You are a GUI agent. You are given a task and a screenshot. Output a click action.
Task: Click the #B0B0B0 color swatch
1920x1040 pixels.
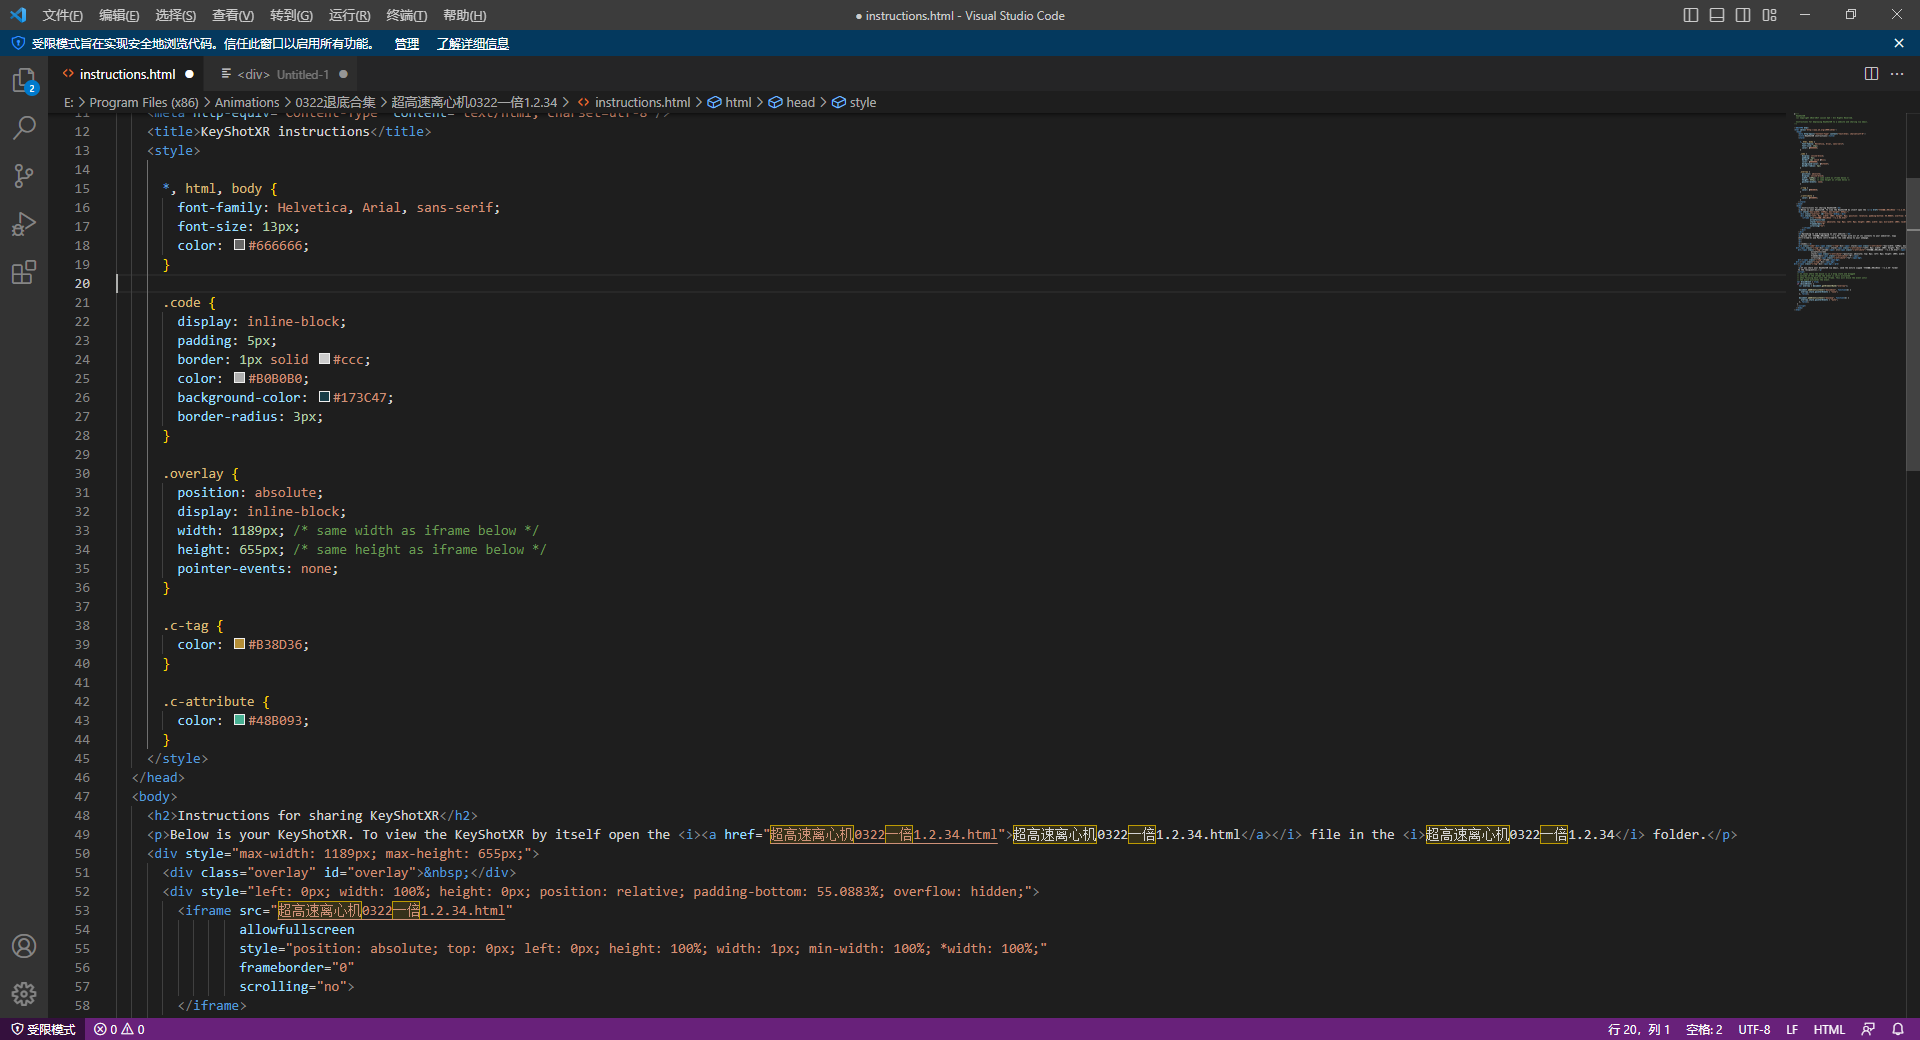click(x=240, y=378)
